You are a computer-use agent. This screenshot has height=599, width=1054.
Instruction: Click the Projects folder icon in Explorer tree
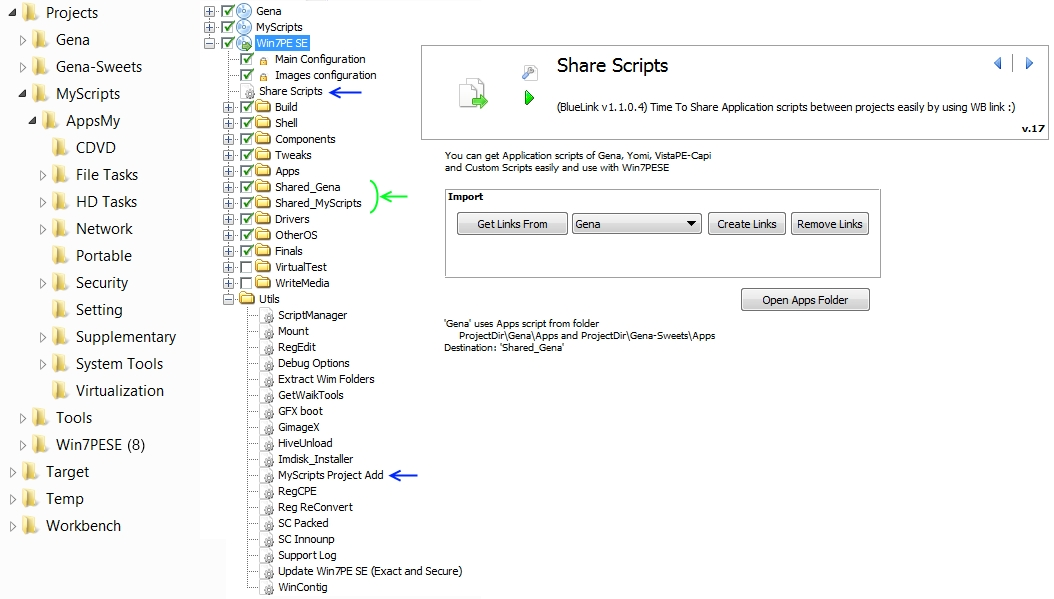[x=30, y=12]
